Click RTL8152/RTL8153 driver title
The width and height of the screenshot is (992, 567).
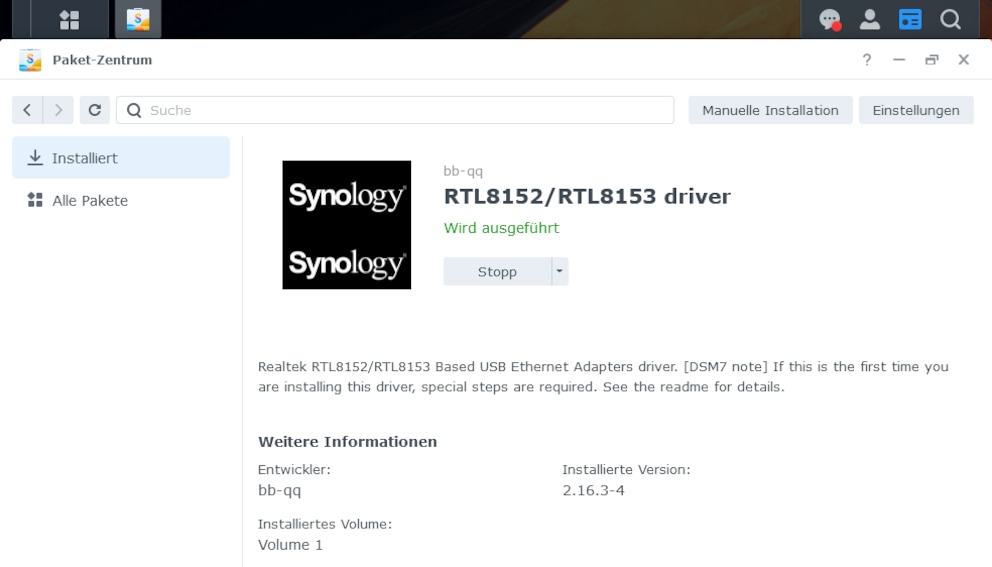pos(587,196)
